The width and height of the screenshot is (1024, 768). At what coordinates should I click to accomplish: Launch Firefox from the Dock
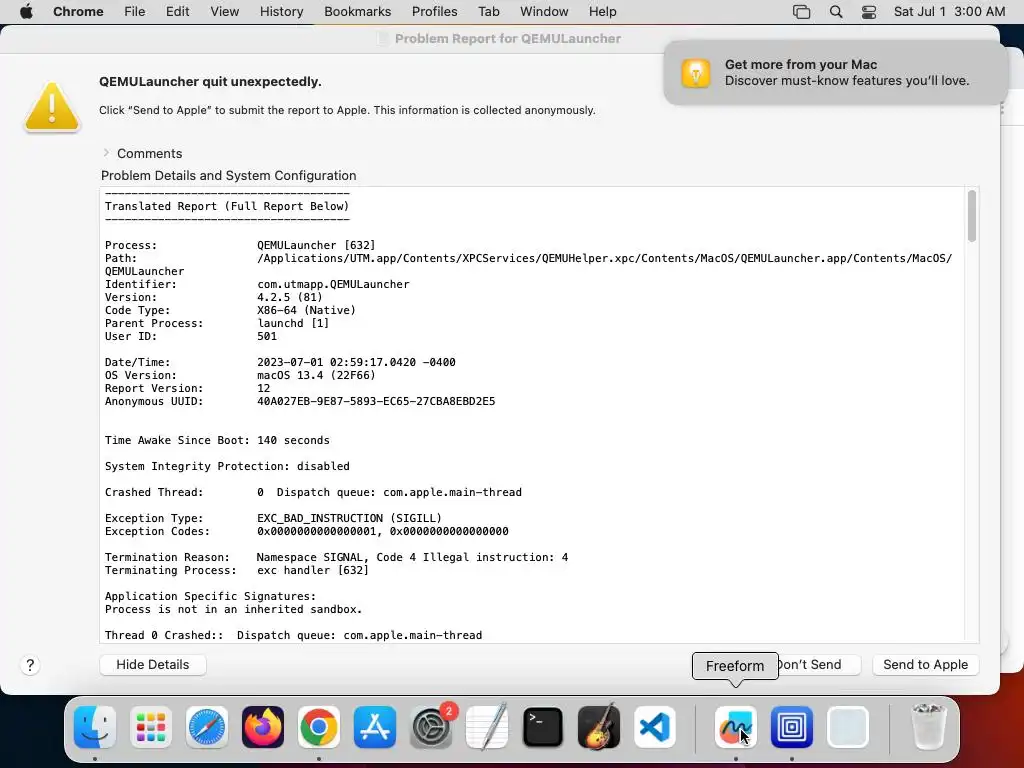[263, 727]
